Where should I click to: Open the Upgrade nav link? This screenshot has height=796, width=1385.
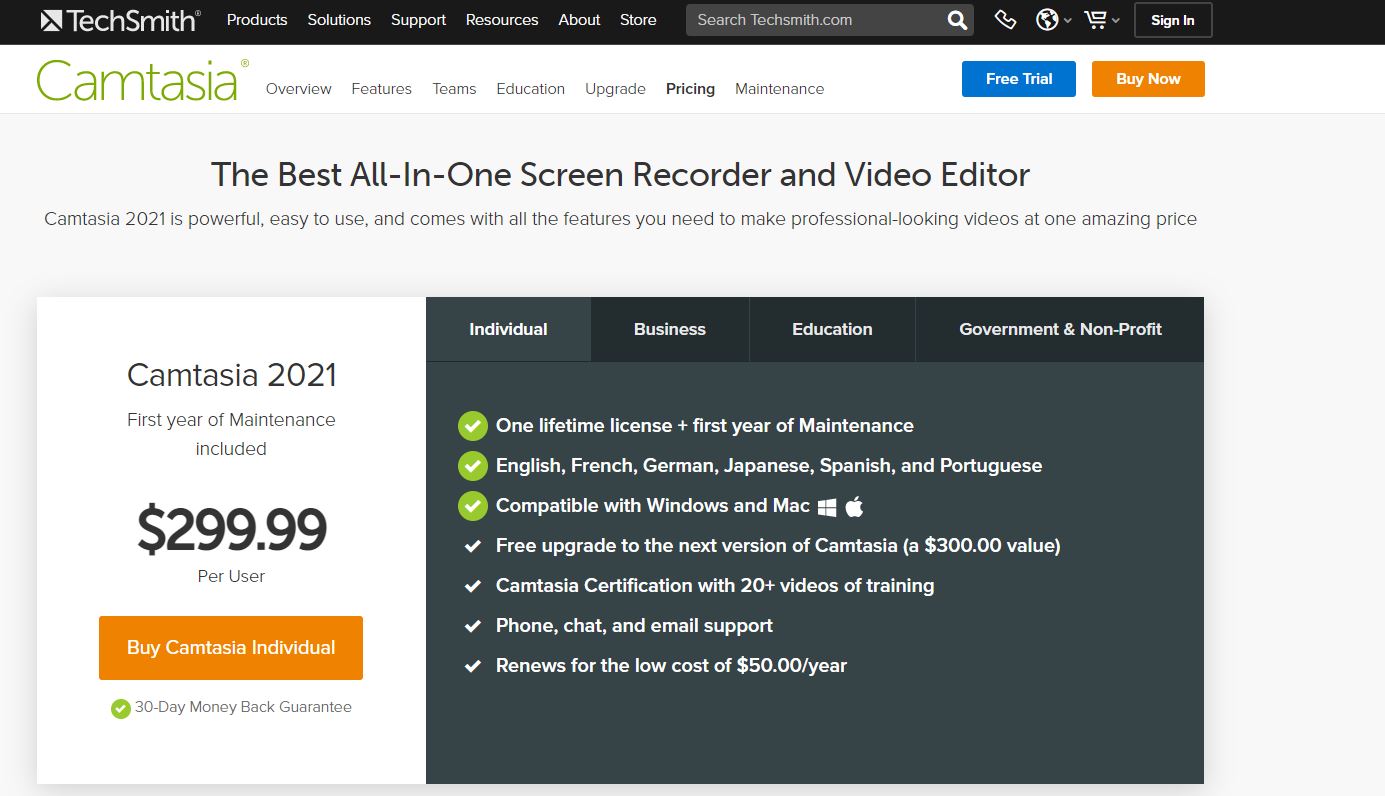click(x=615, y=89)
